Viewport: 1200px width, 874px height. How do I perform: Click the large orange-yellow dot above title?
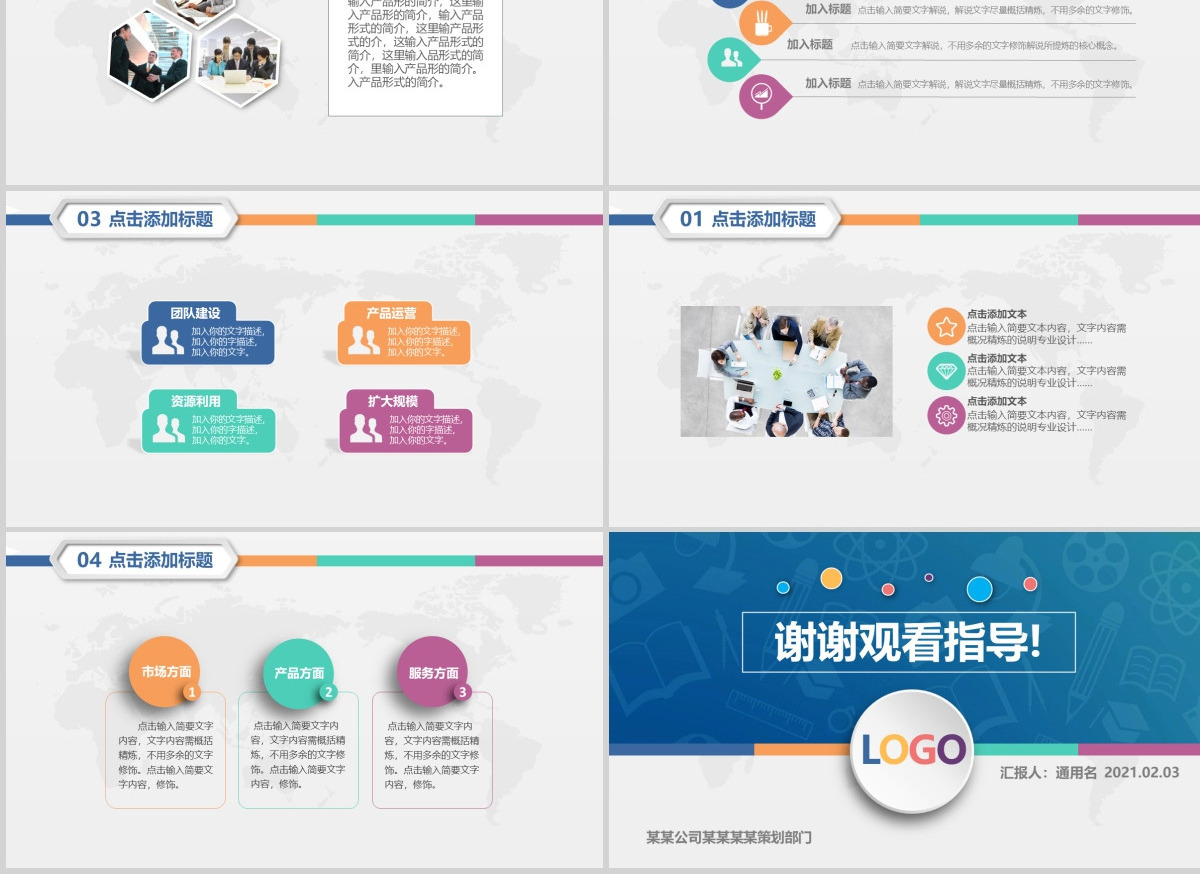pos(831,578)
